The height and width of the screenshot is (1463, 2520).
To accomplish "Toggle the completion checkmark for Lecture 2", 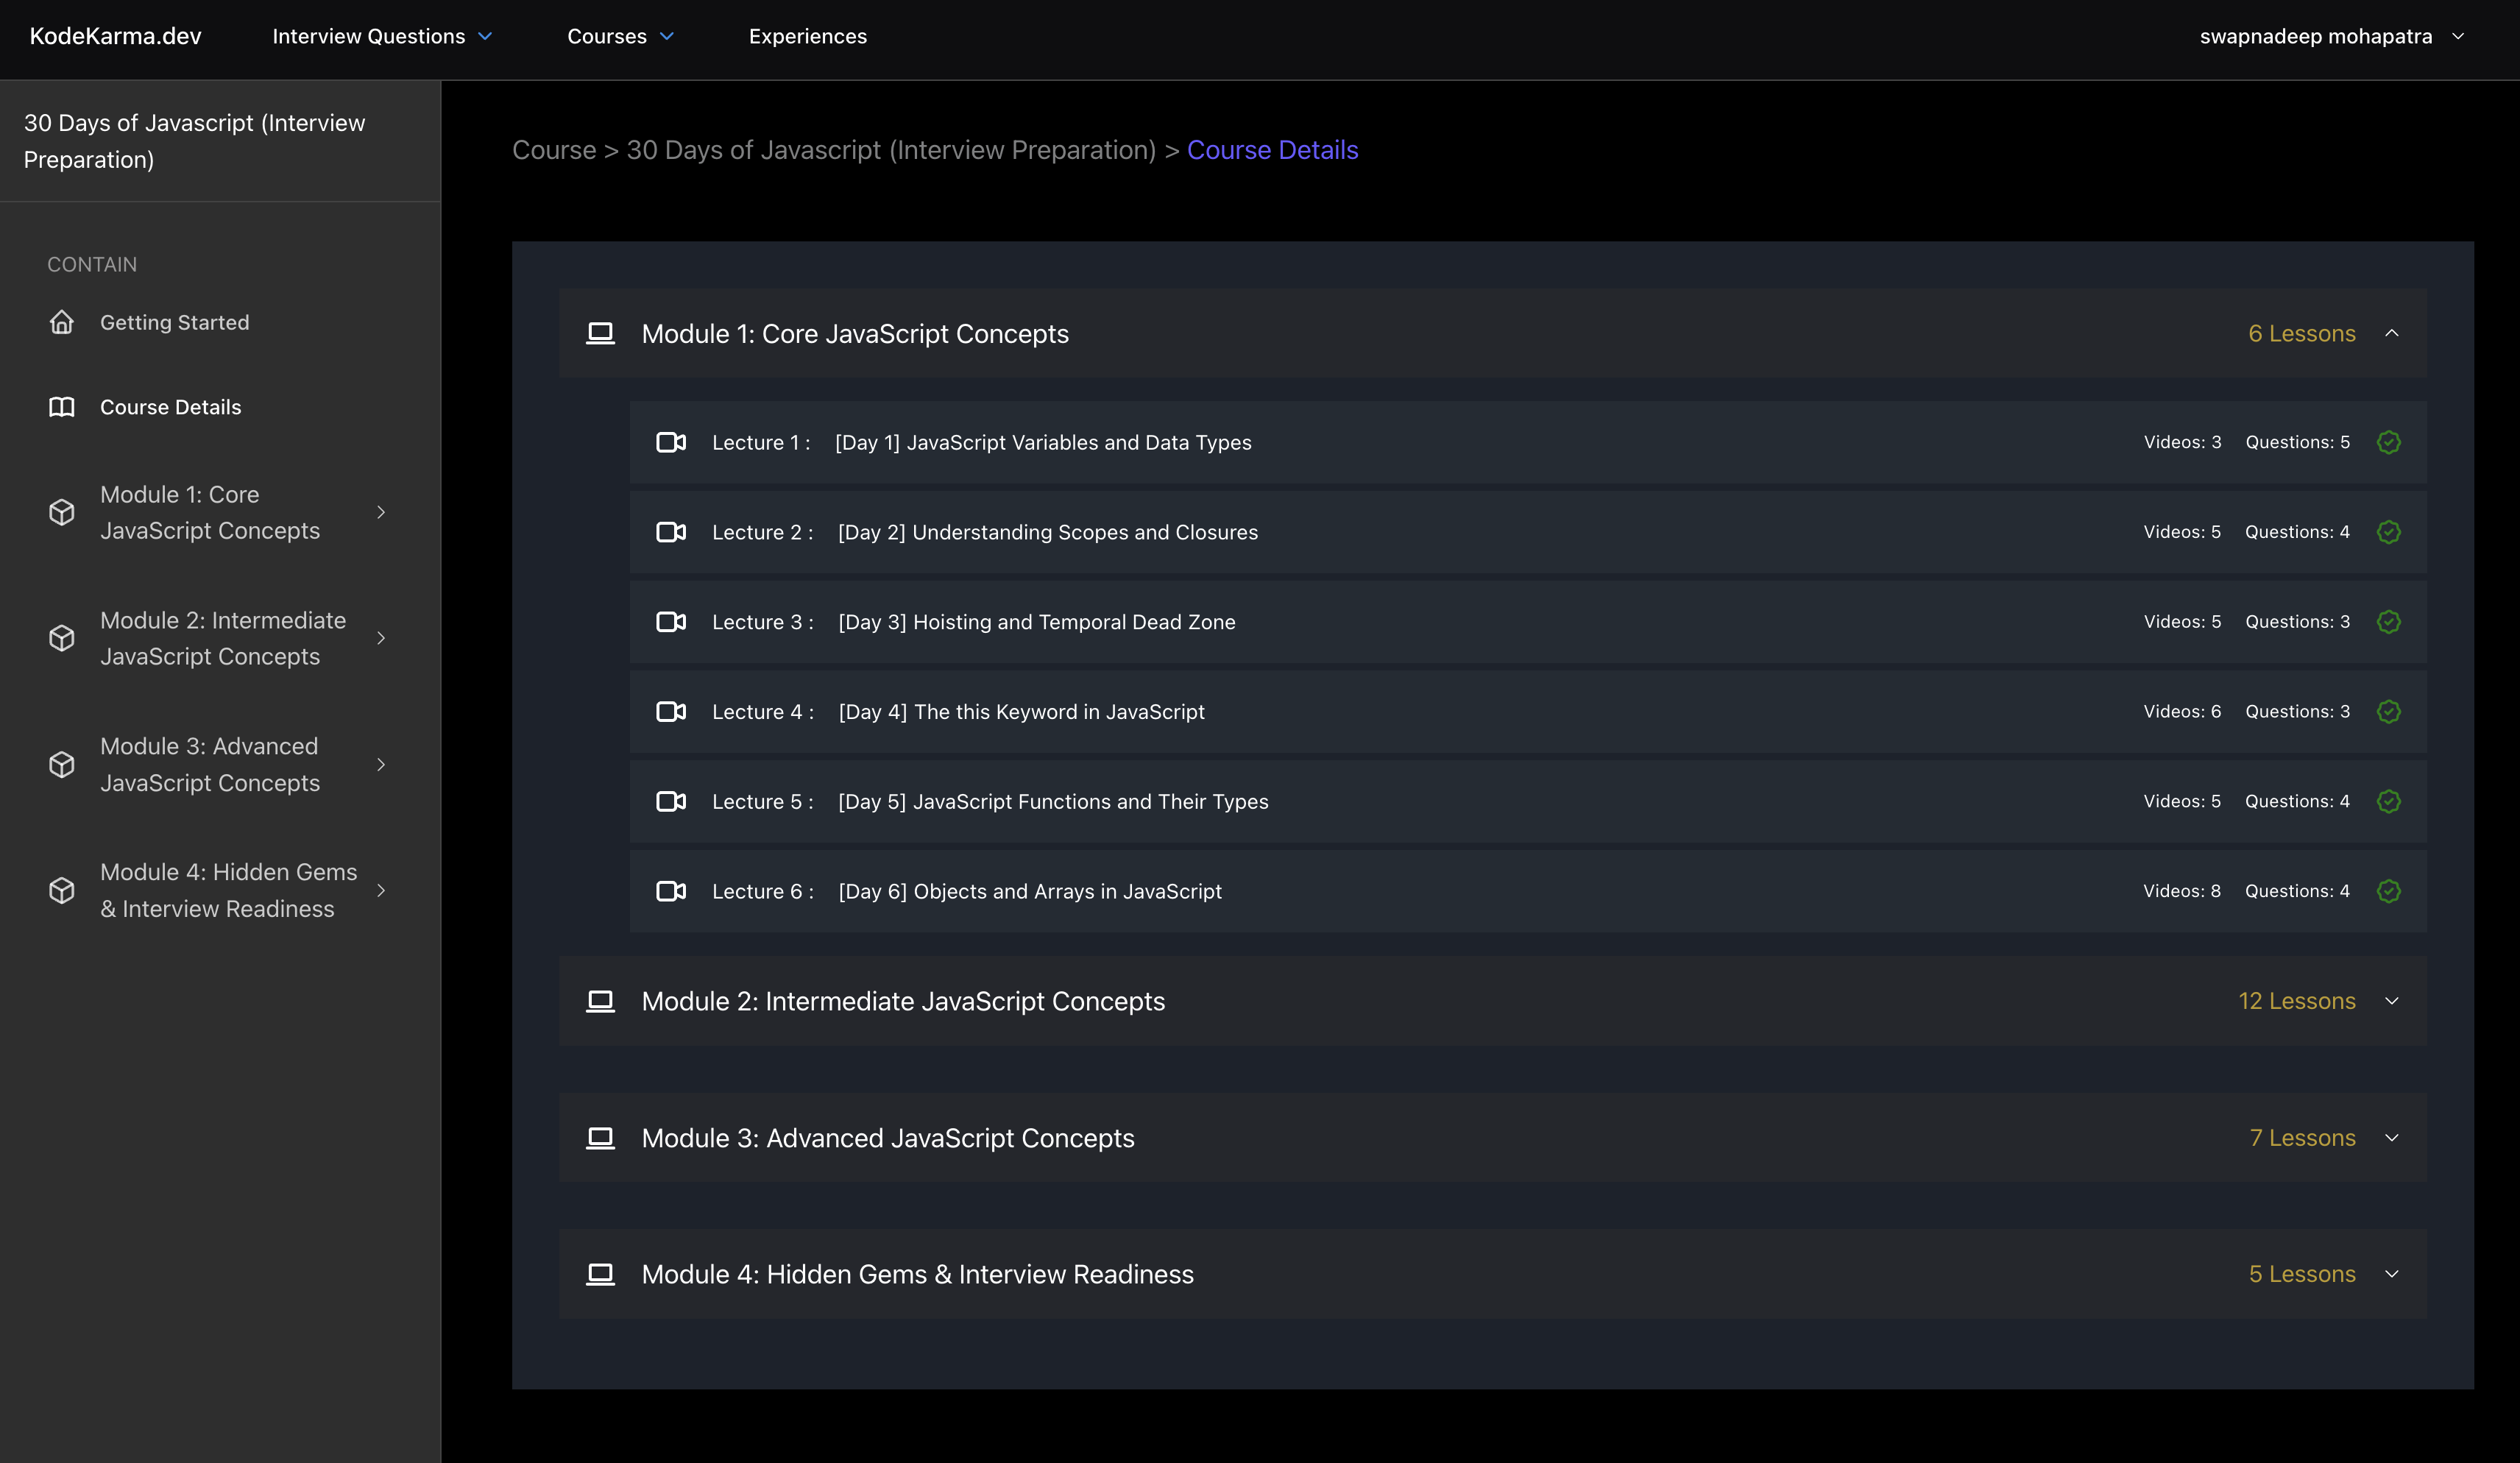I will point(2389,532).
